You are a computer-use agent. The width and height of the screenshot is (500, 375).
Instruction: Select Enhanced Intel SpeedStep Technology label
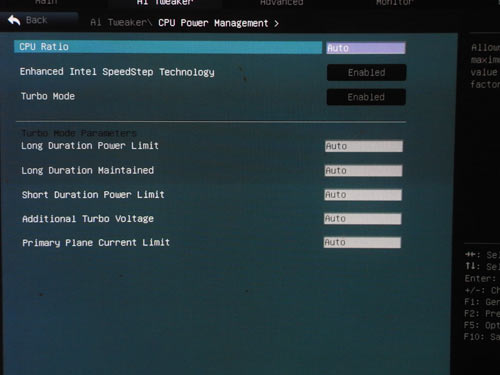pos(117,72)
